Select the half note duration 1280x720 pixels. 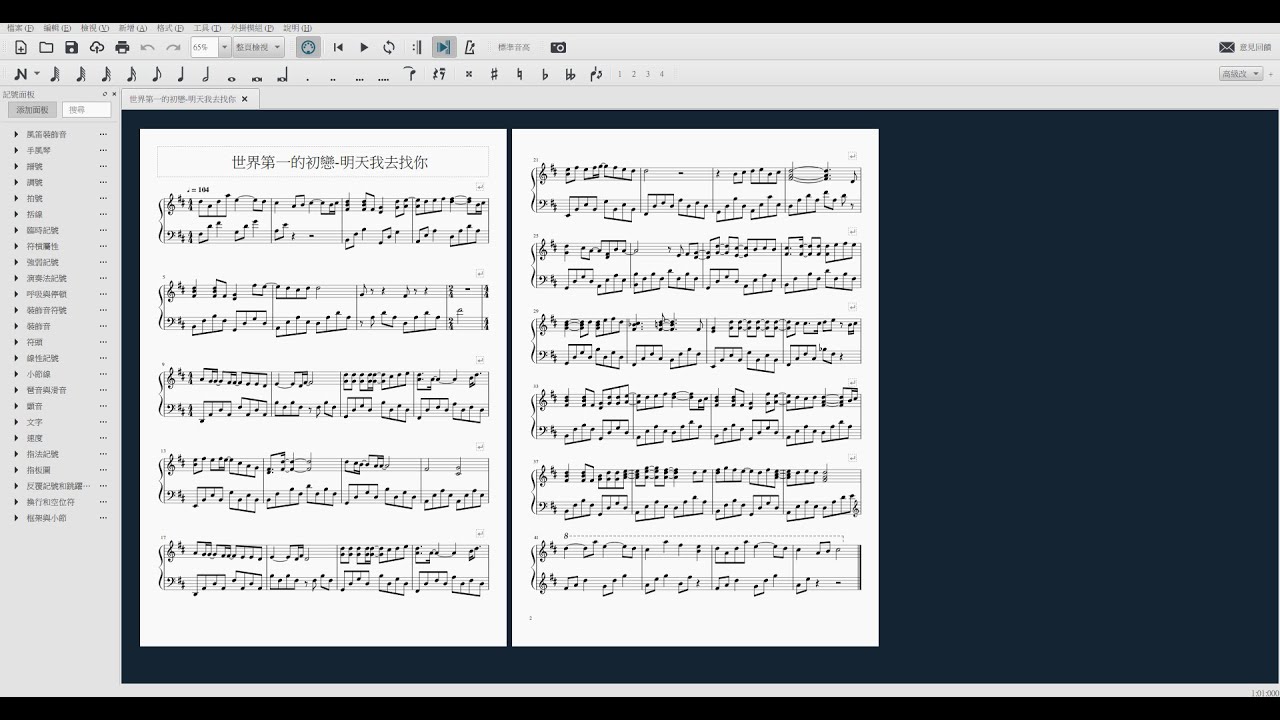206,74
